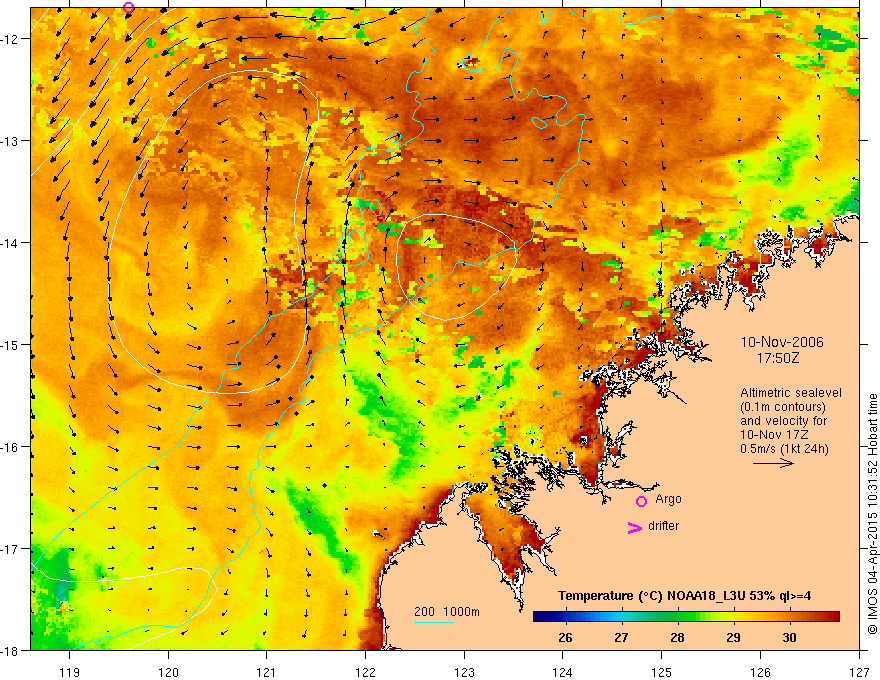Click the 'Argo' legend label
The image size is (880, 680).
click(668, 499)
